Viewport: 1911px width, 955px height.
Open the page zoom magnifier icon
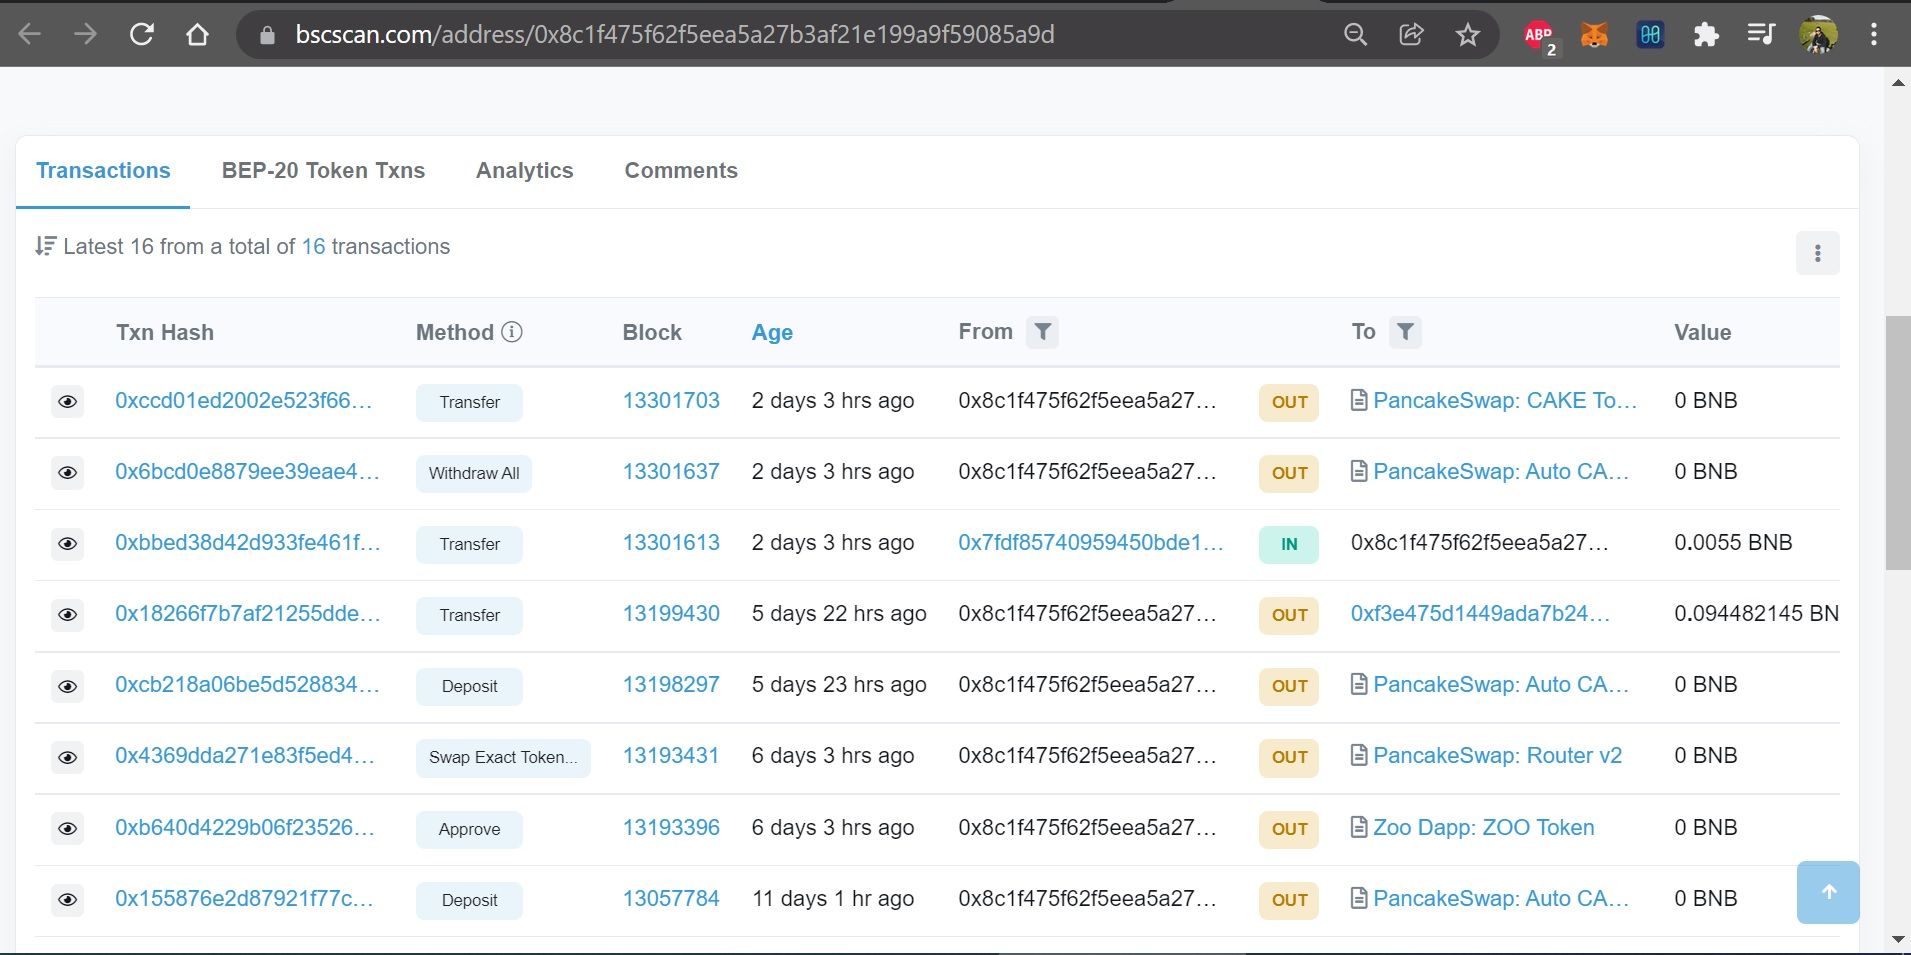click(1355, 35)
